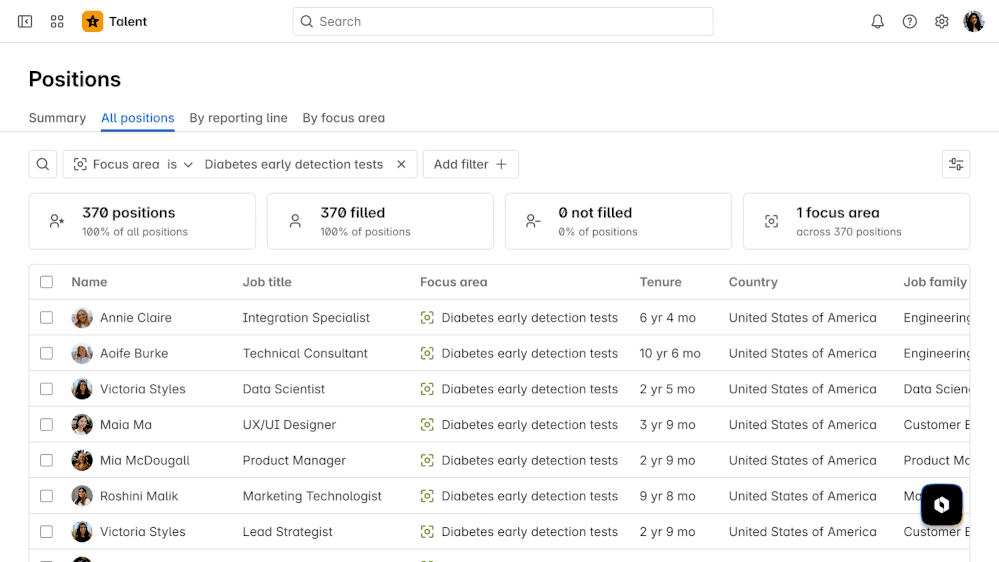
Task: Click Annie Claire's avatar
Action: [x=82, y=317]
